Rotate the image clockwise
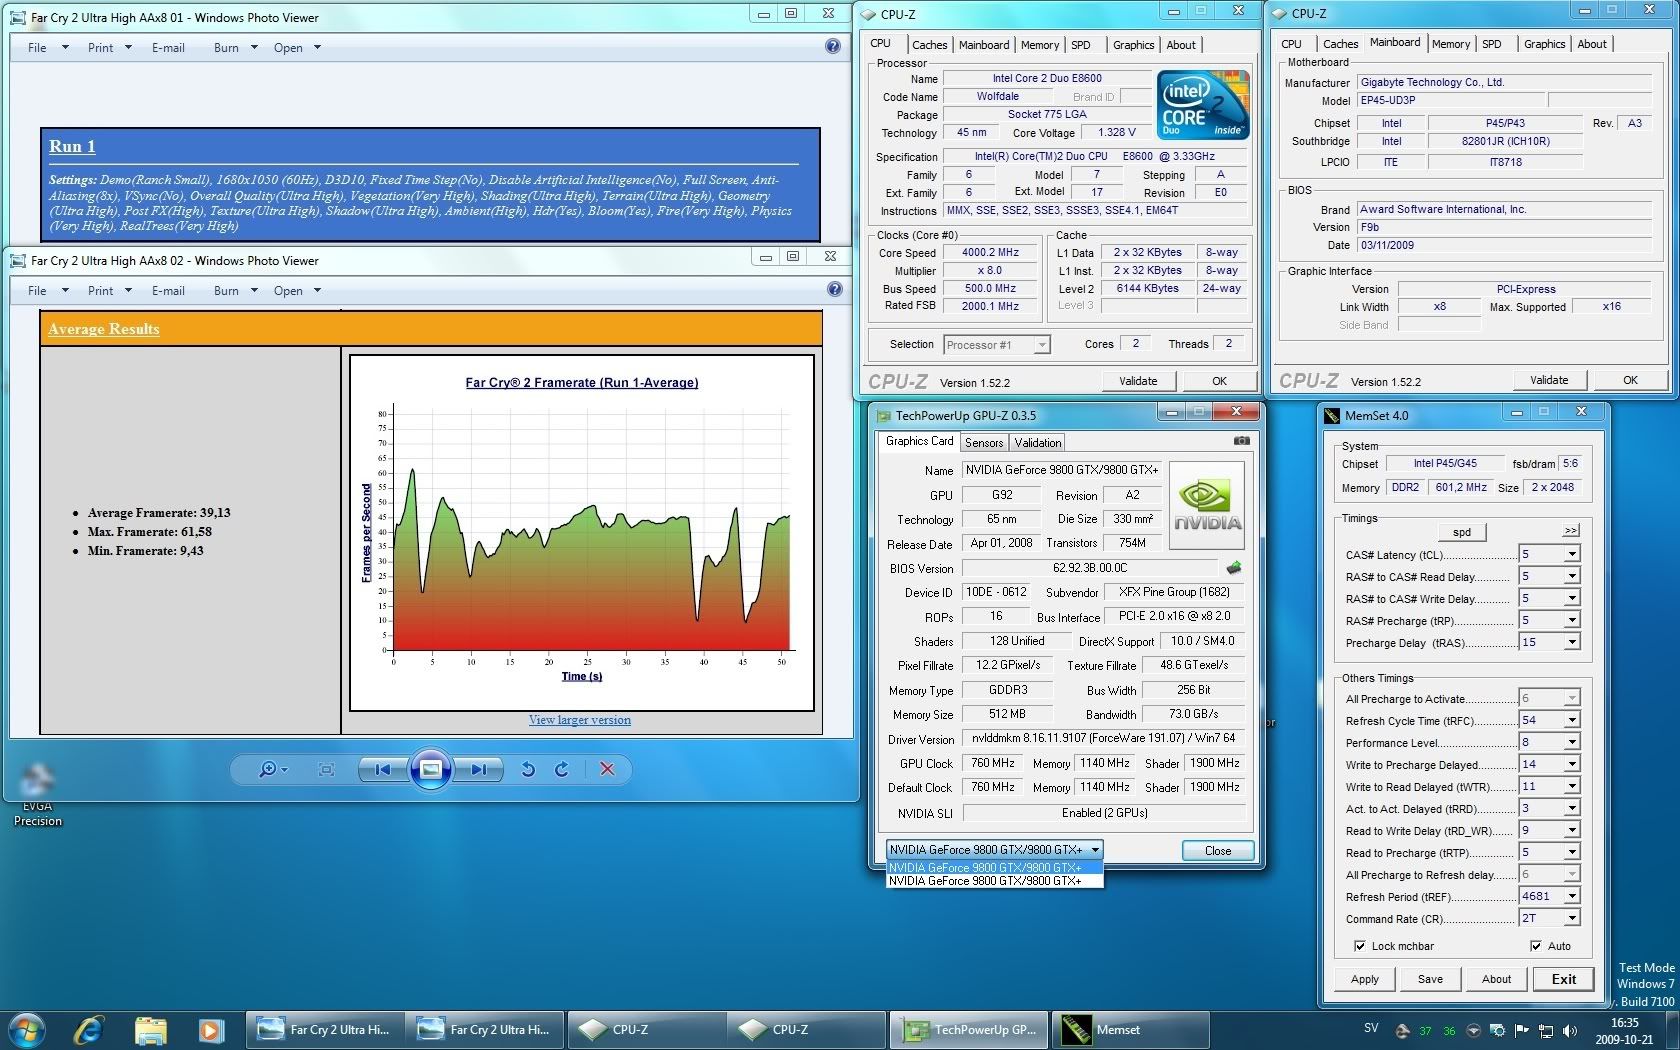 click(562, 769)
